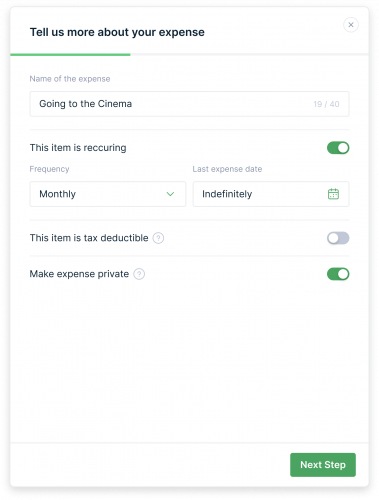Click the 'This item is reccuring' label
This screenshot has width=379, height=500.
click(78, 148)
